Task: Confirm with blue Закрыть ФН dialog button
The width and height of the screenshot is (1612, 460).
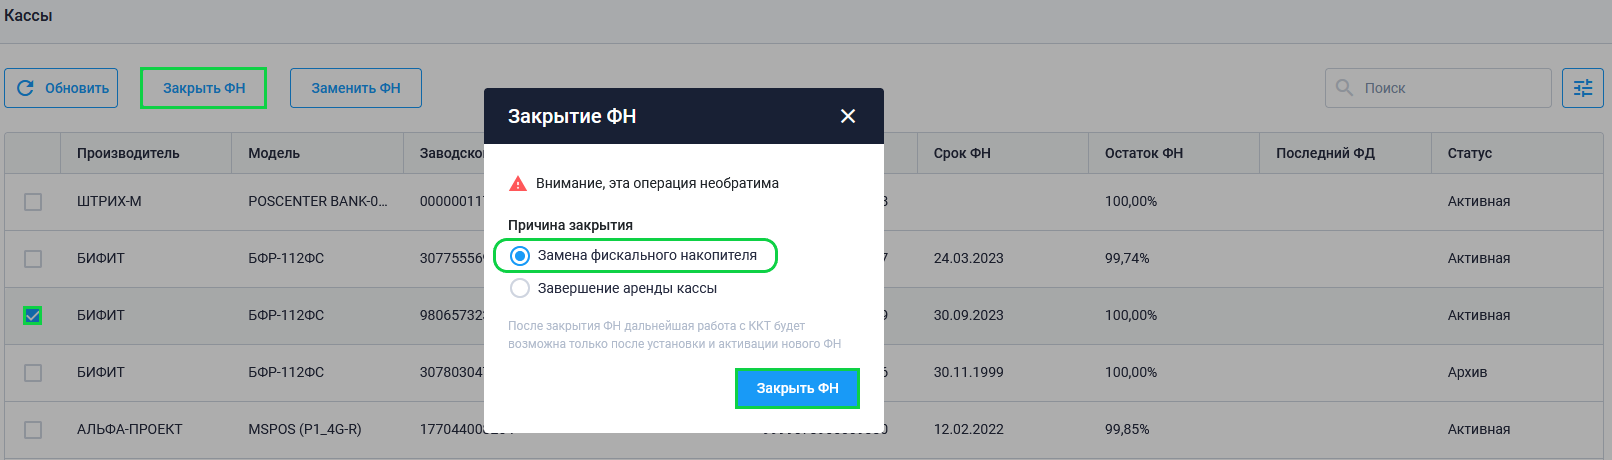Action: pyautogui.click(x=797, y=388)
